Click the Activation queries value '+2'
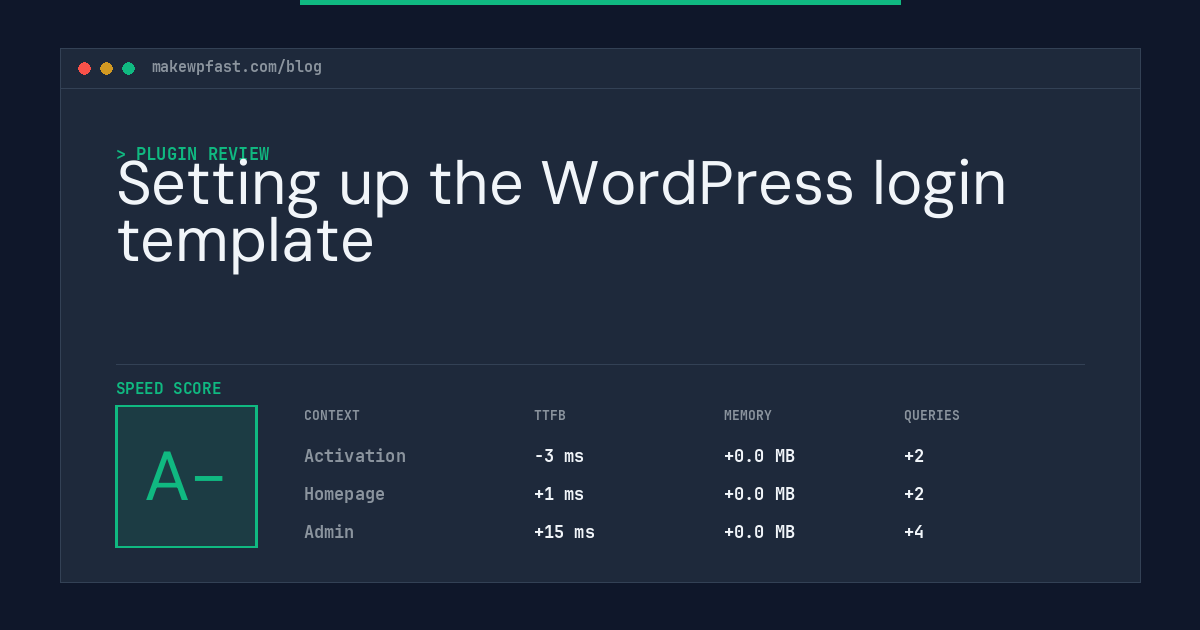Viewport: 1200px width, 630px height. click(x=914, y=456)
